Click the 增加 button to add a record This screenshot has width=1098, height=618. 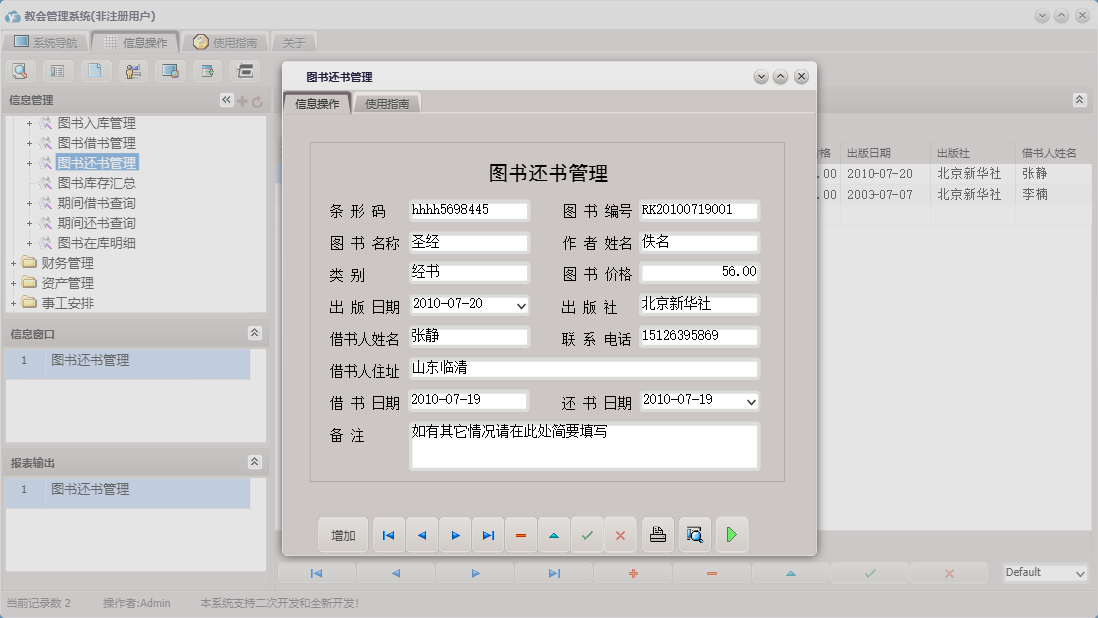343,534
